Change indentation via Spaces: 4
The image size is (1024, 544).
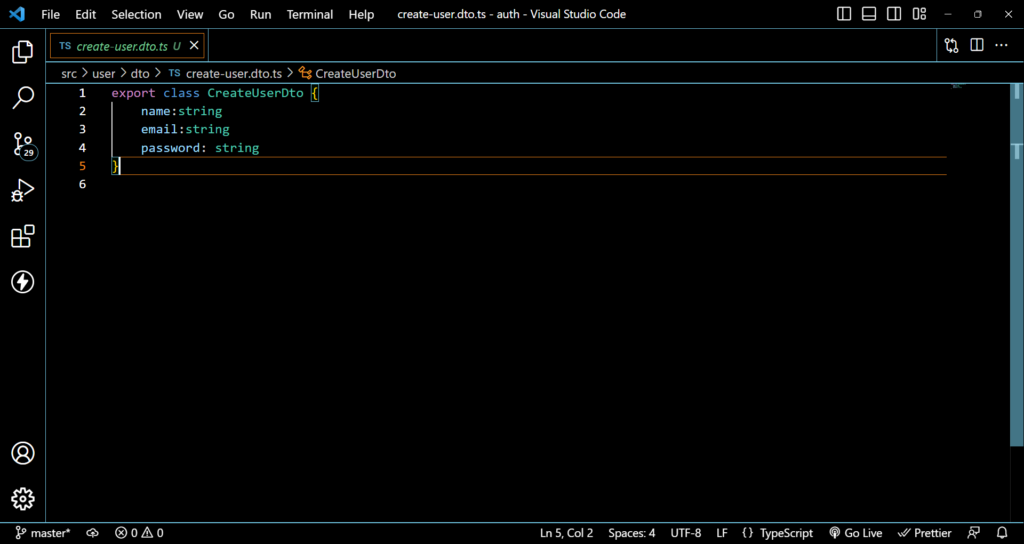pos(632,533)
